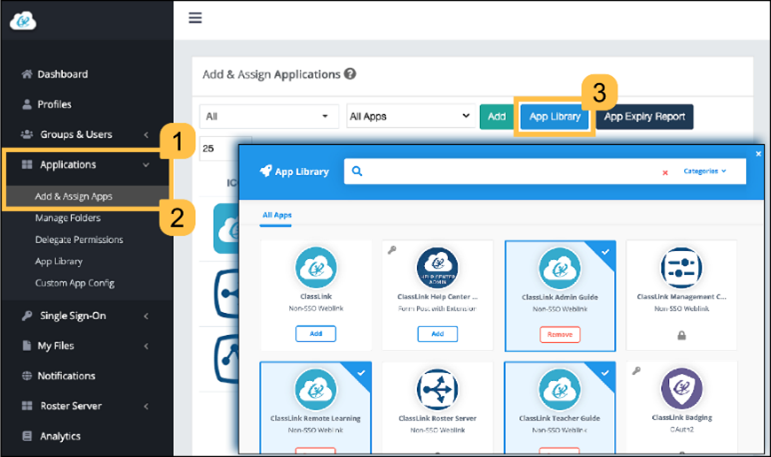Open the All filter dropdown
Screen dimensions: 771x457
269,117
